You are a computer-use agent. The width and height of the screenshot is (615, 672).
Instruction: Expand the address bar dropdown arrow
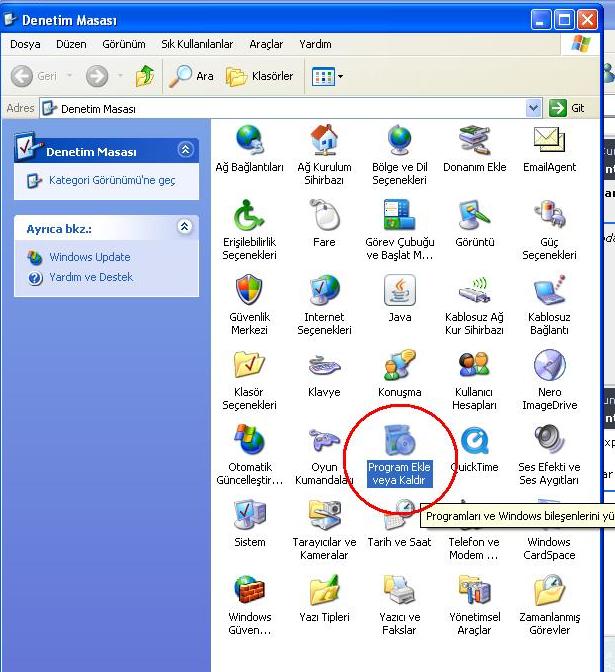point(534,108)
